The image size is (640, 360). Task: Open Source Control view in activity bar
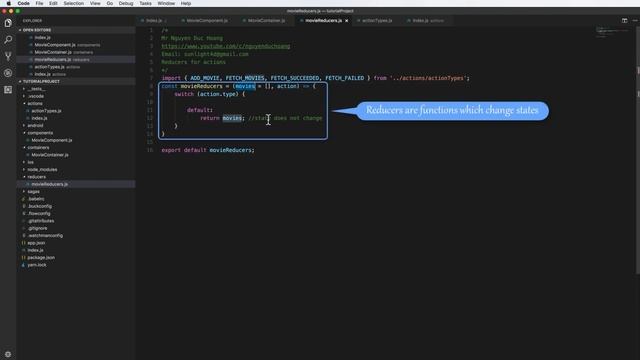[x=8, y=56]
